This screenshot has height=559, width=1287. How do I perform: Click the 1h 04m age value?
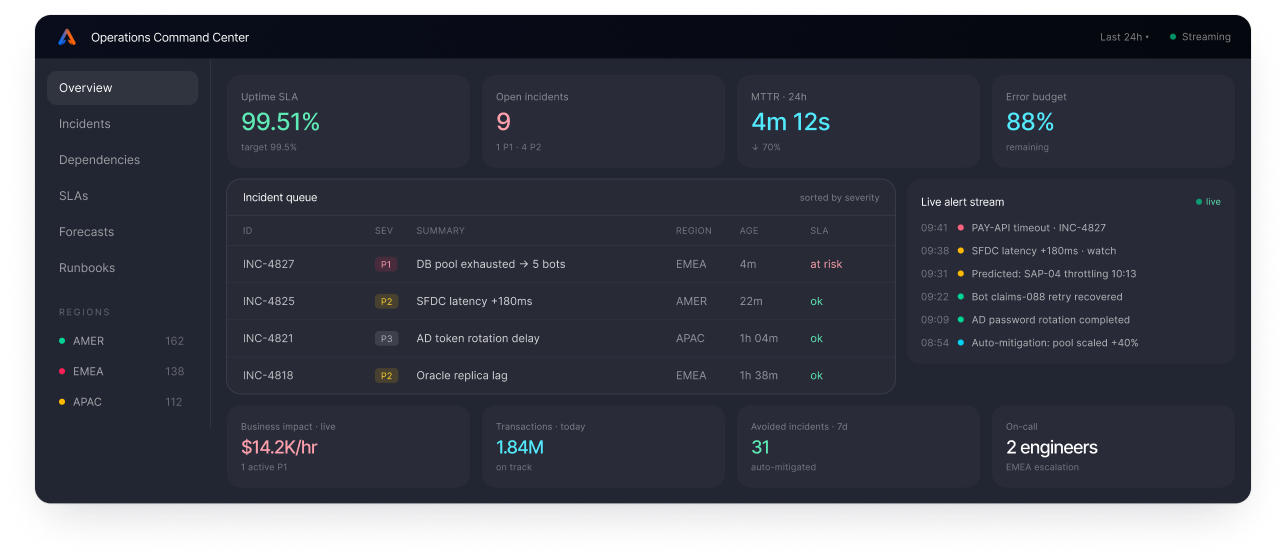(759, 338)
